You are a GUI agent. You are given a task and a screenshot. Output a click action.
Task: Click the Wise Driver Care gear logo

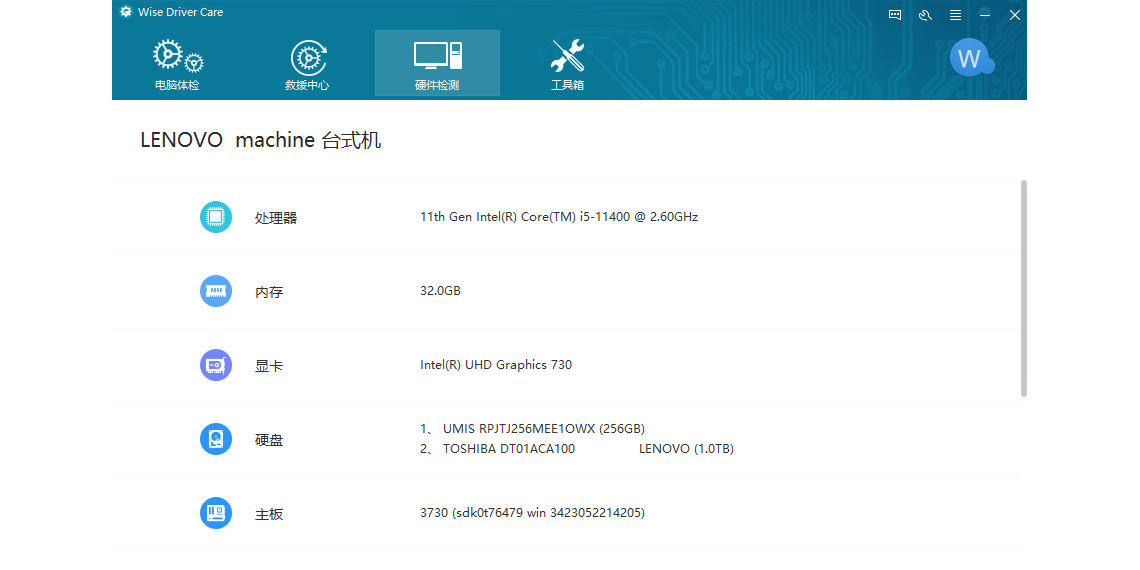[x=126, y=12]
